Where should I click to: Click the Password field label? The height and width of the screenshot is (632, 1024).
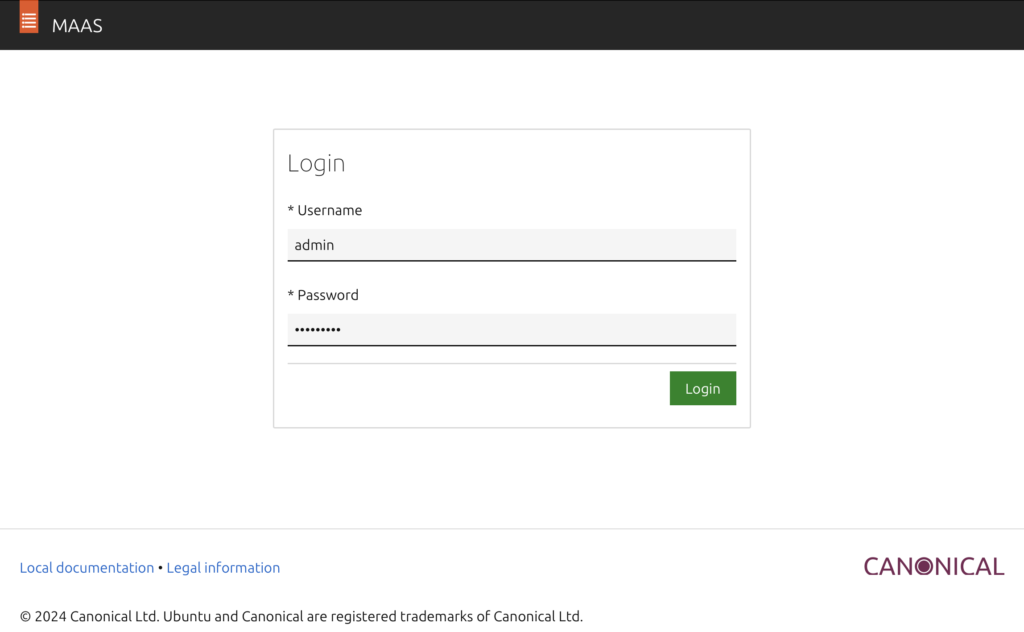323,295
